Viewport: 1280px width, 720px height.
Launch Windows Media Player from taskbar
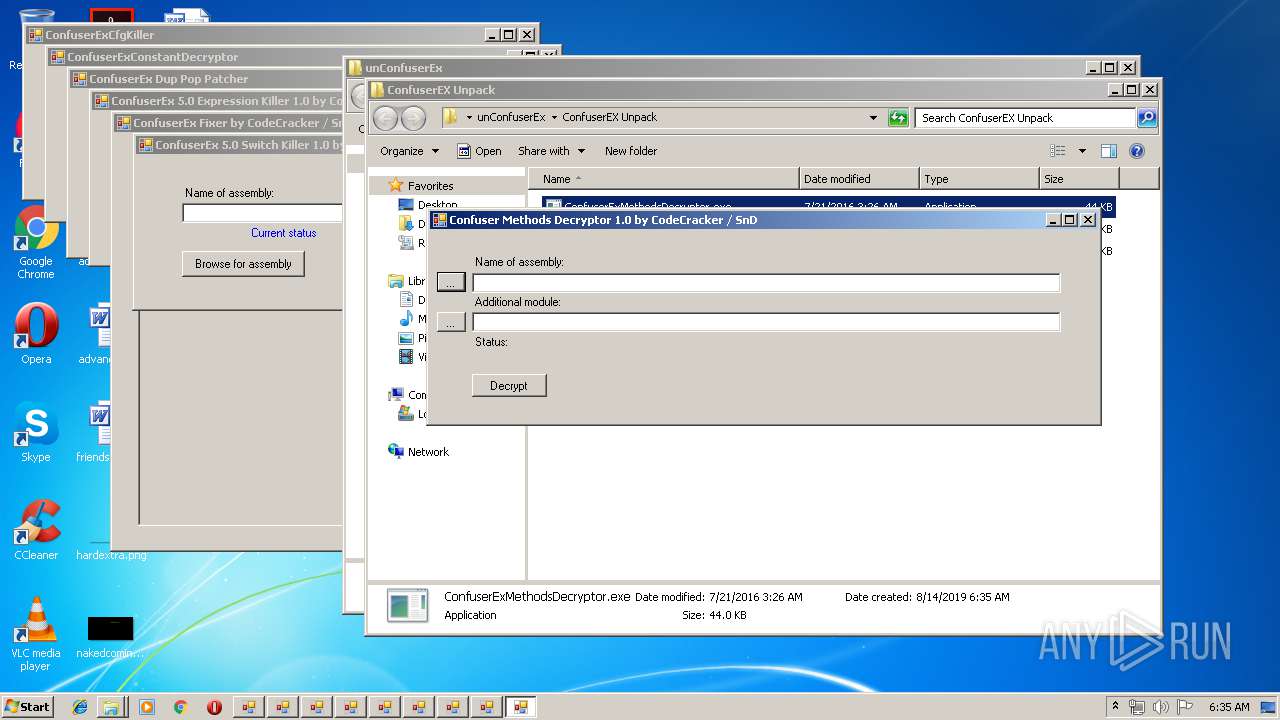[x=147, y=707]
